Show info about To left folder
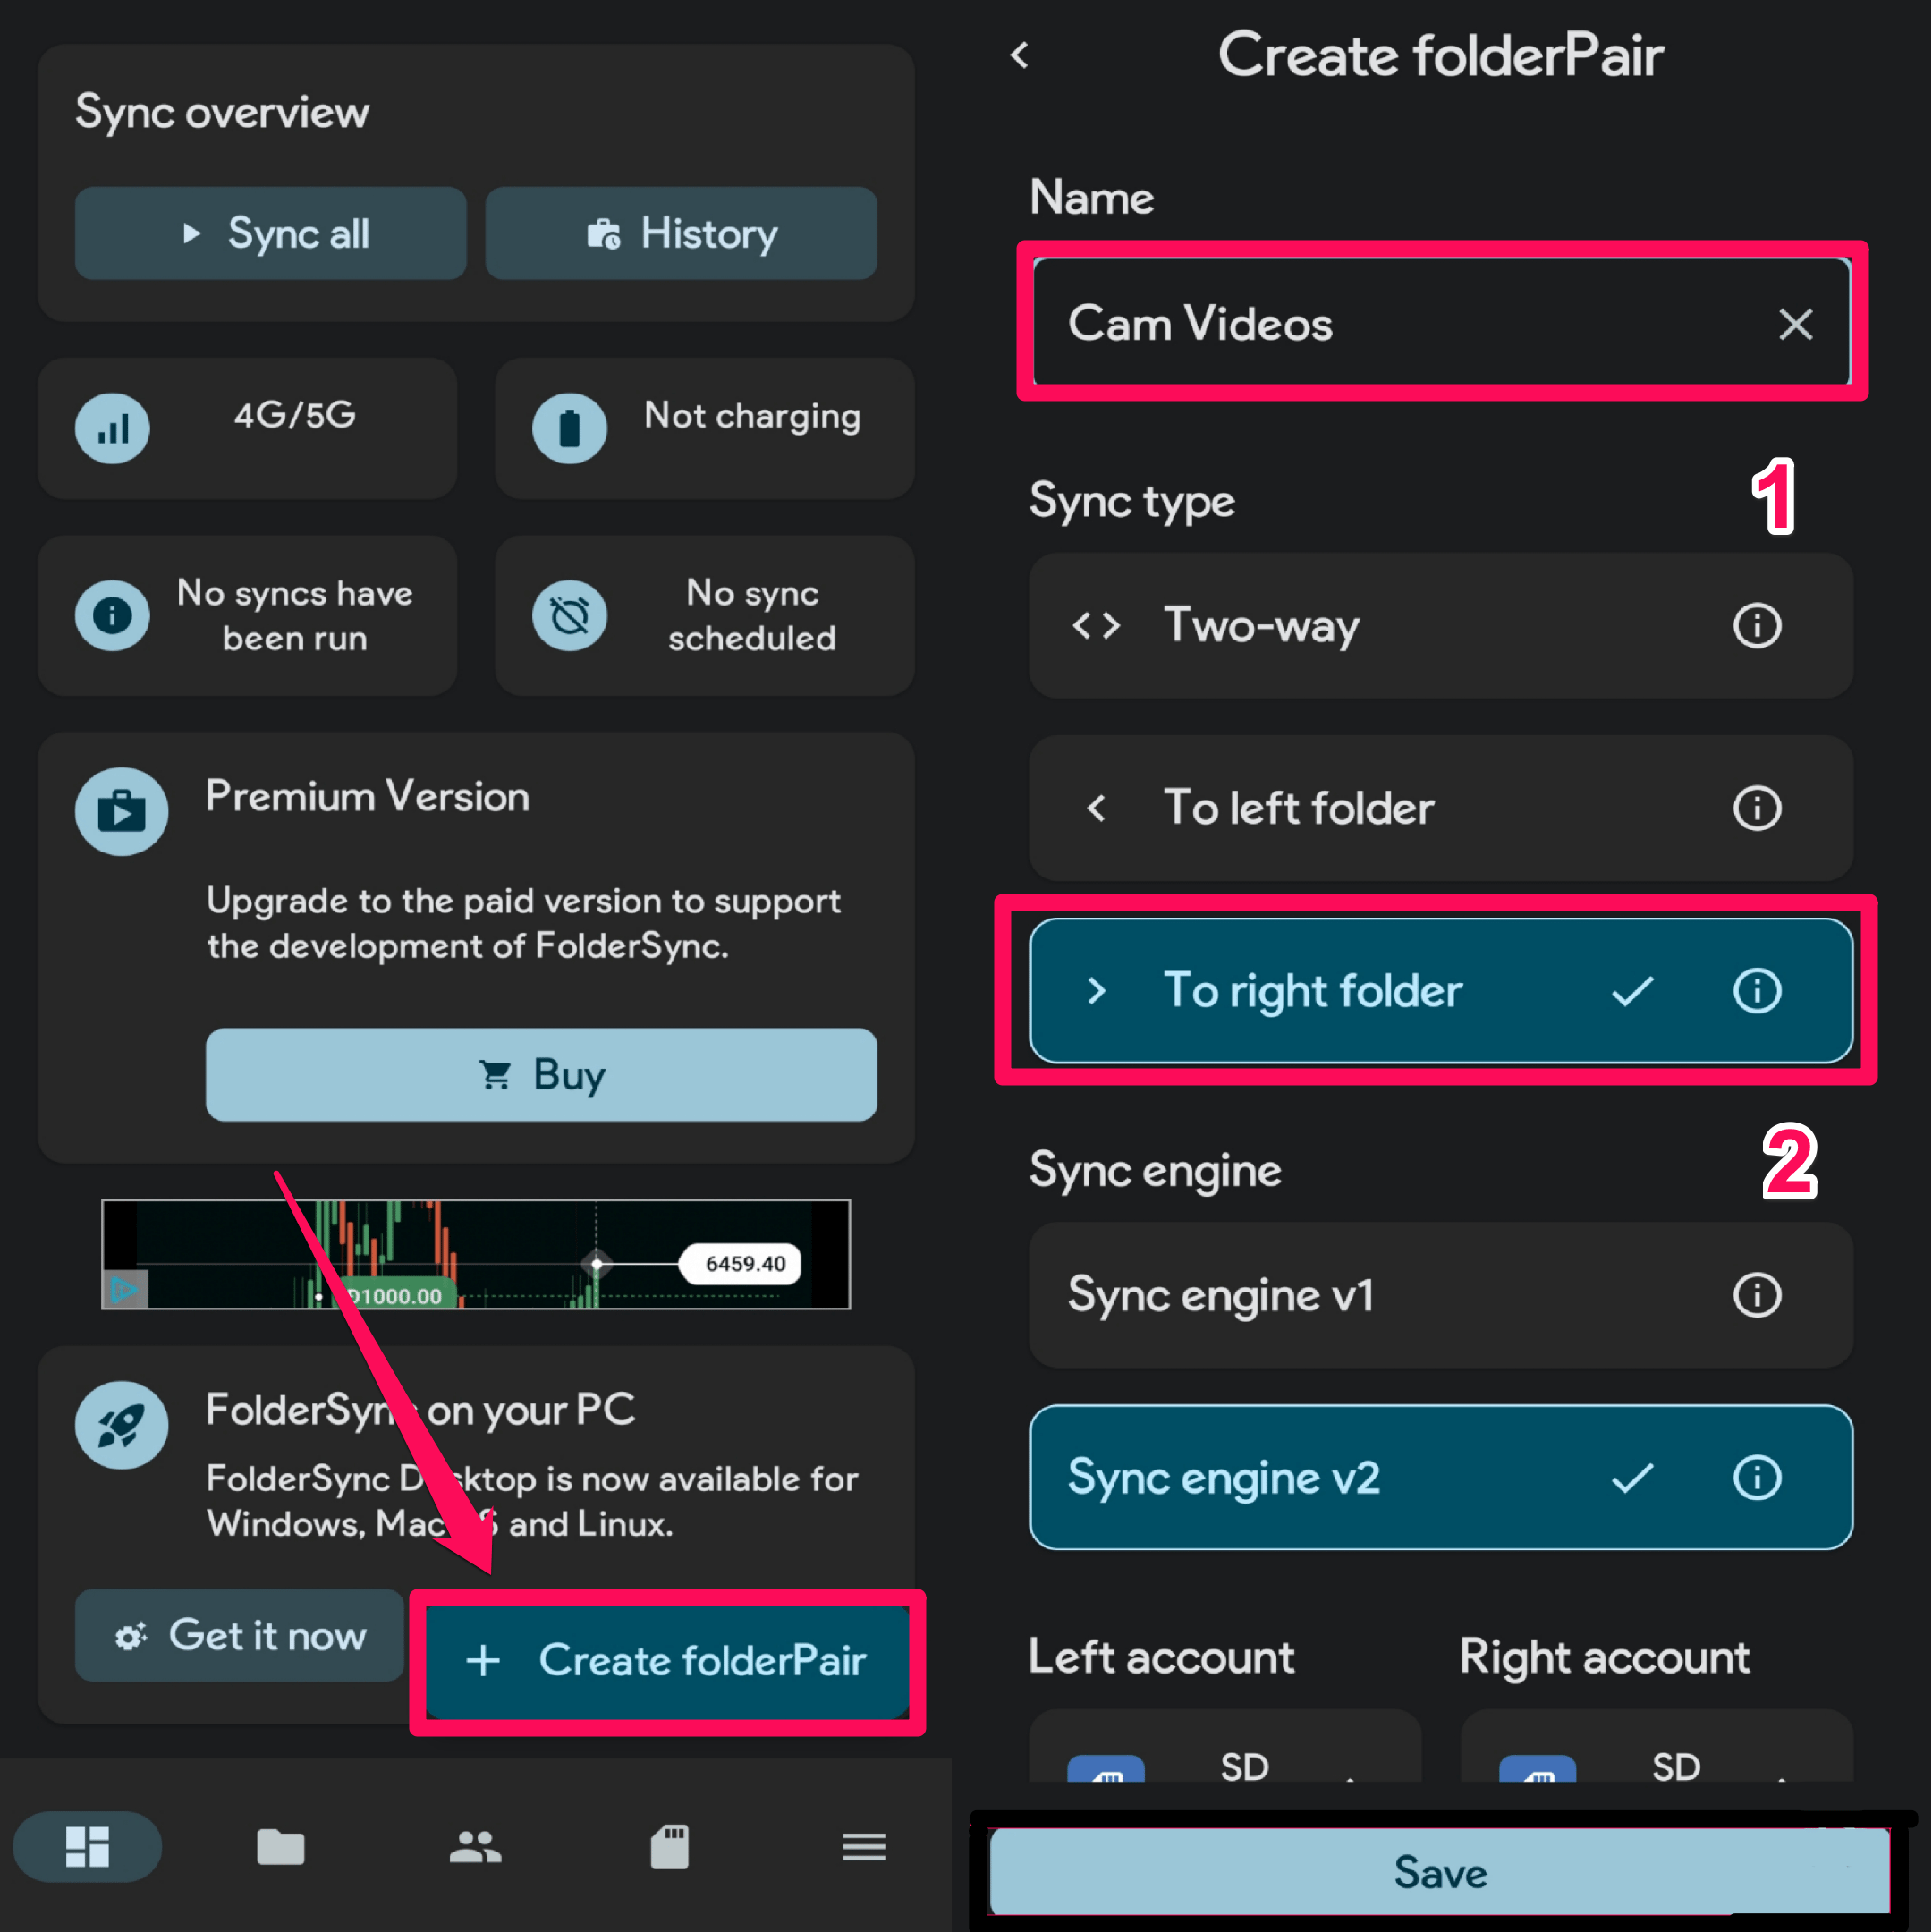1932x1932 pixels. (1757, 808)
